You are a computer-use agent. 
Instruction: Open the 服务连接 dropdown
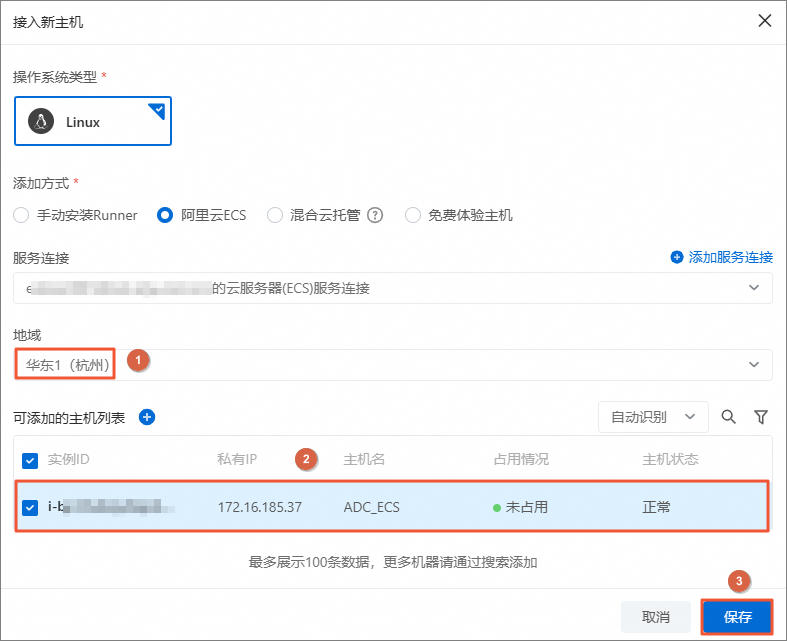[392, 288]
